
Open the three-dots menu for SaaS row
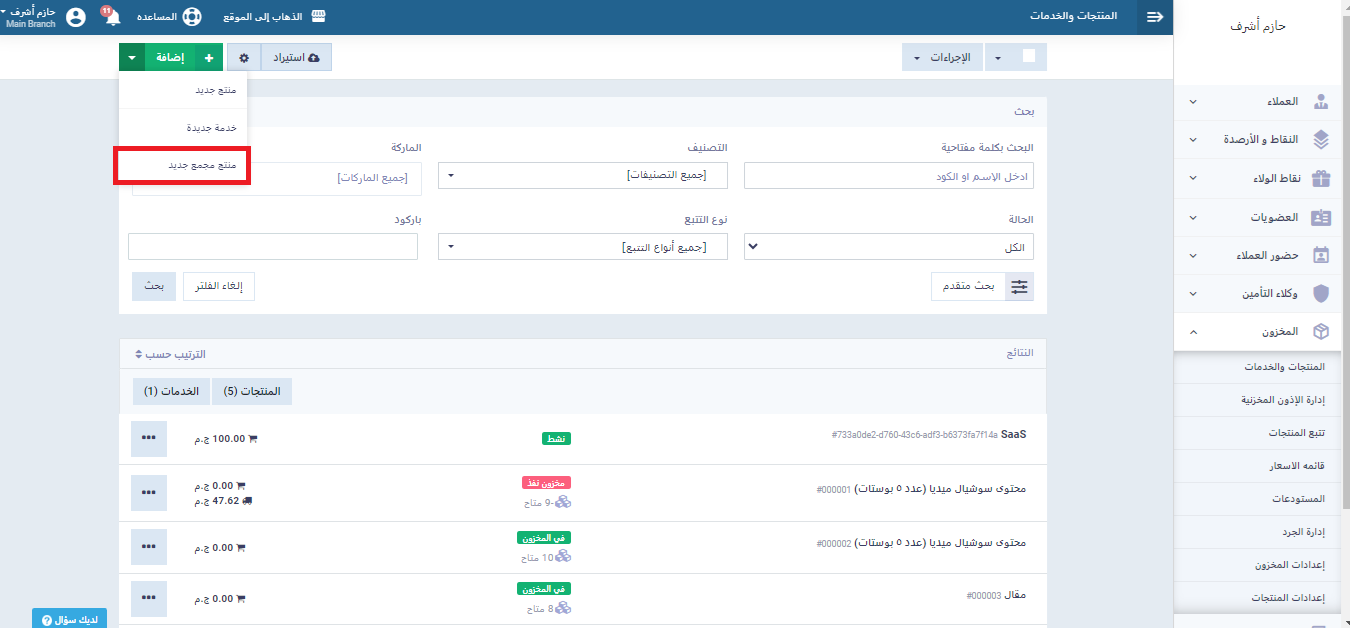coord(149,438)
